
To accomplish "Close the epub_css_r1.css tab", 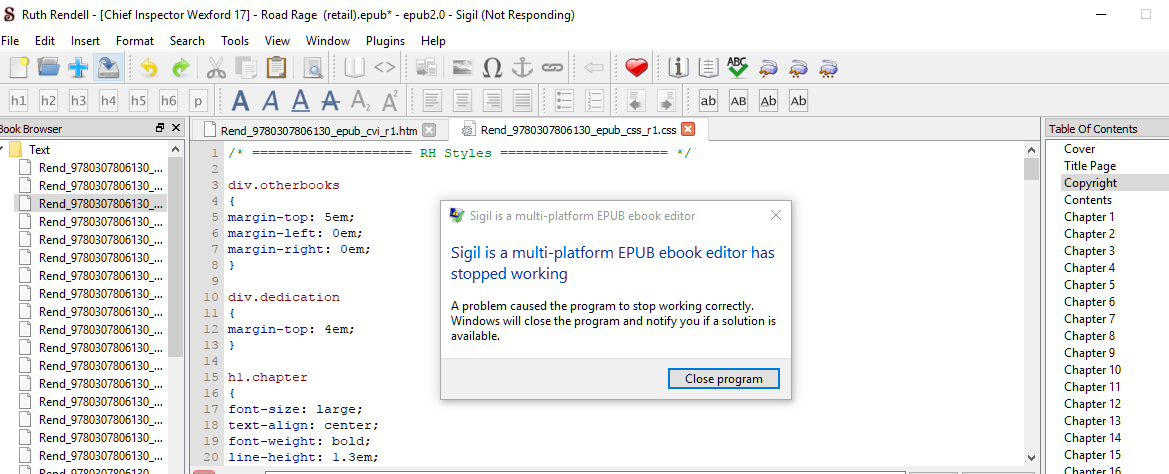I will point(688,130).
